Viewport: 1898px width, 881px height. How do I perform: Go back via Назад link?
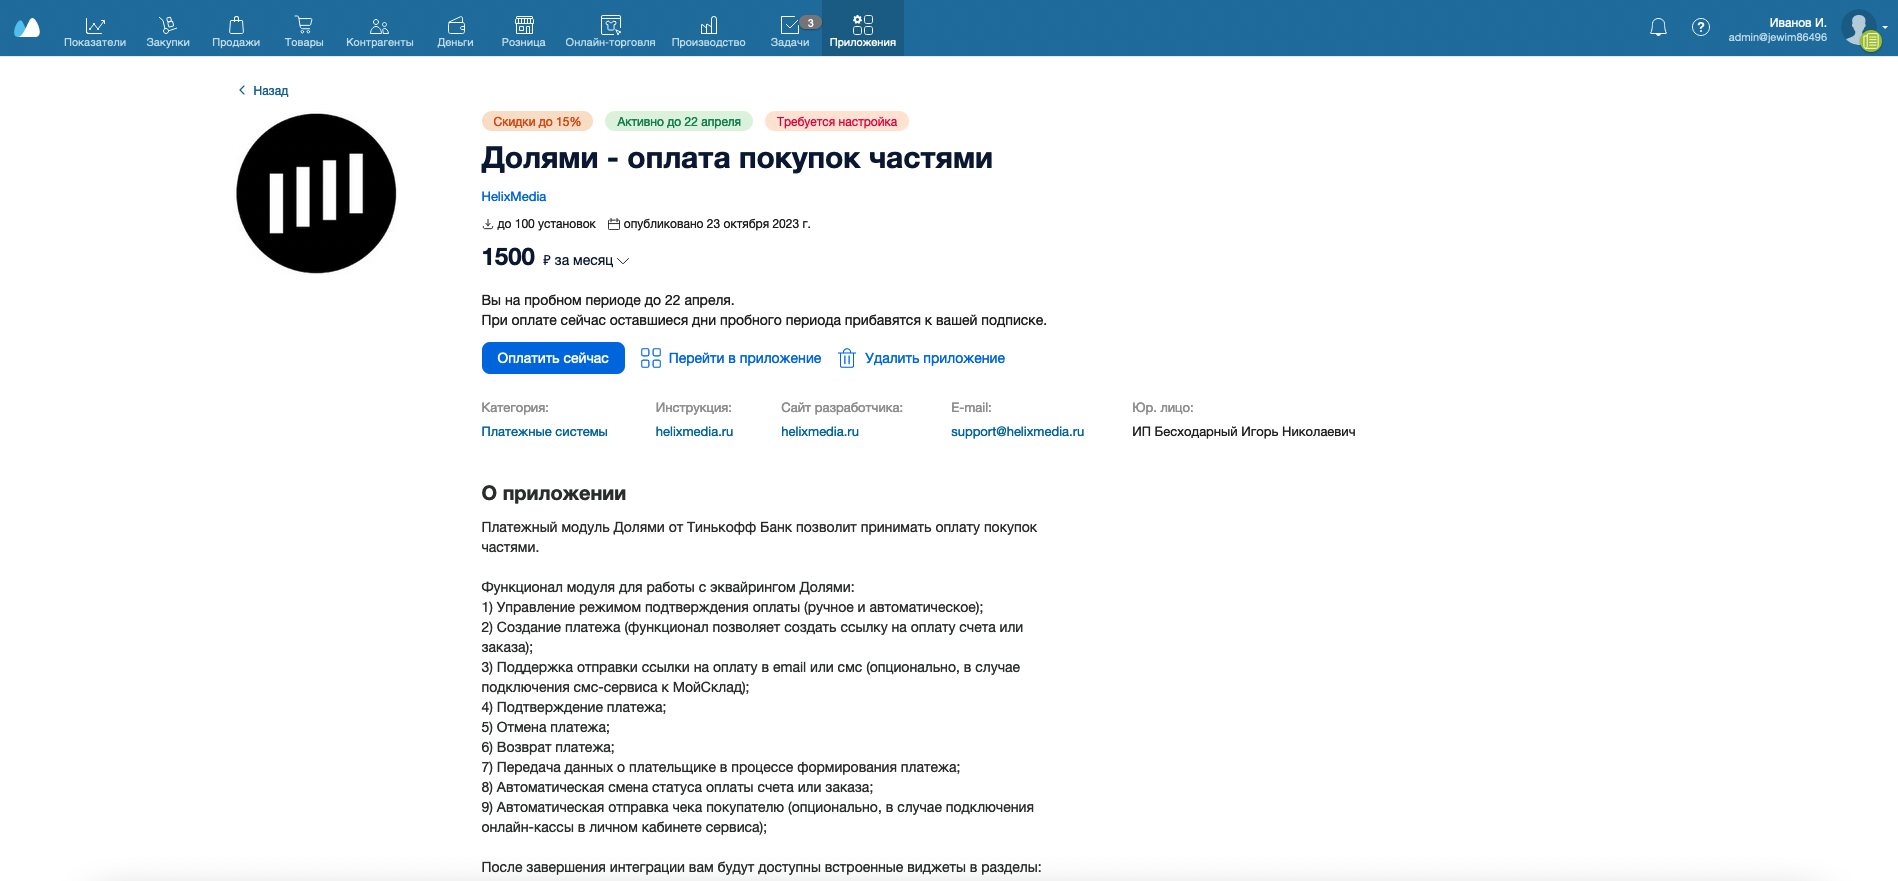[263, 90]
